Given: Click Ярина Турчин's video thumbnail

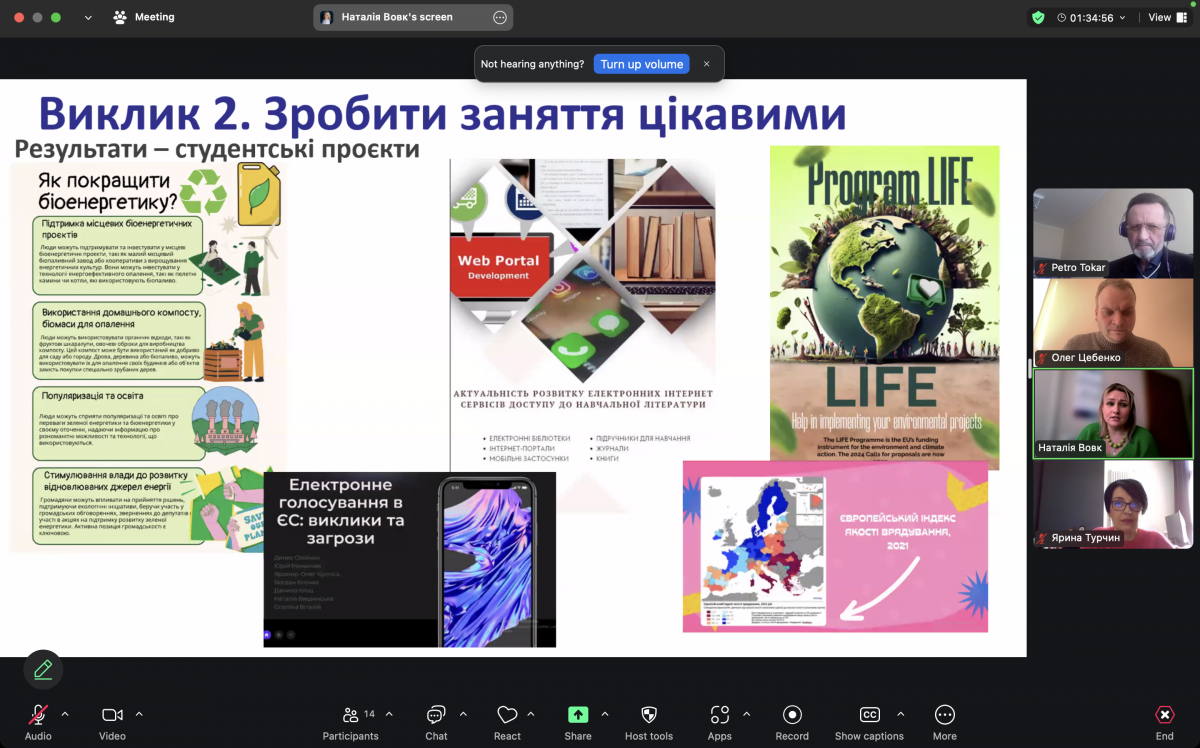Looking at the screenshot, I should tap(1113, 504).
